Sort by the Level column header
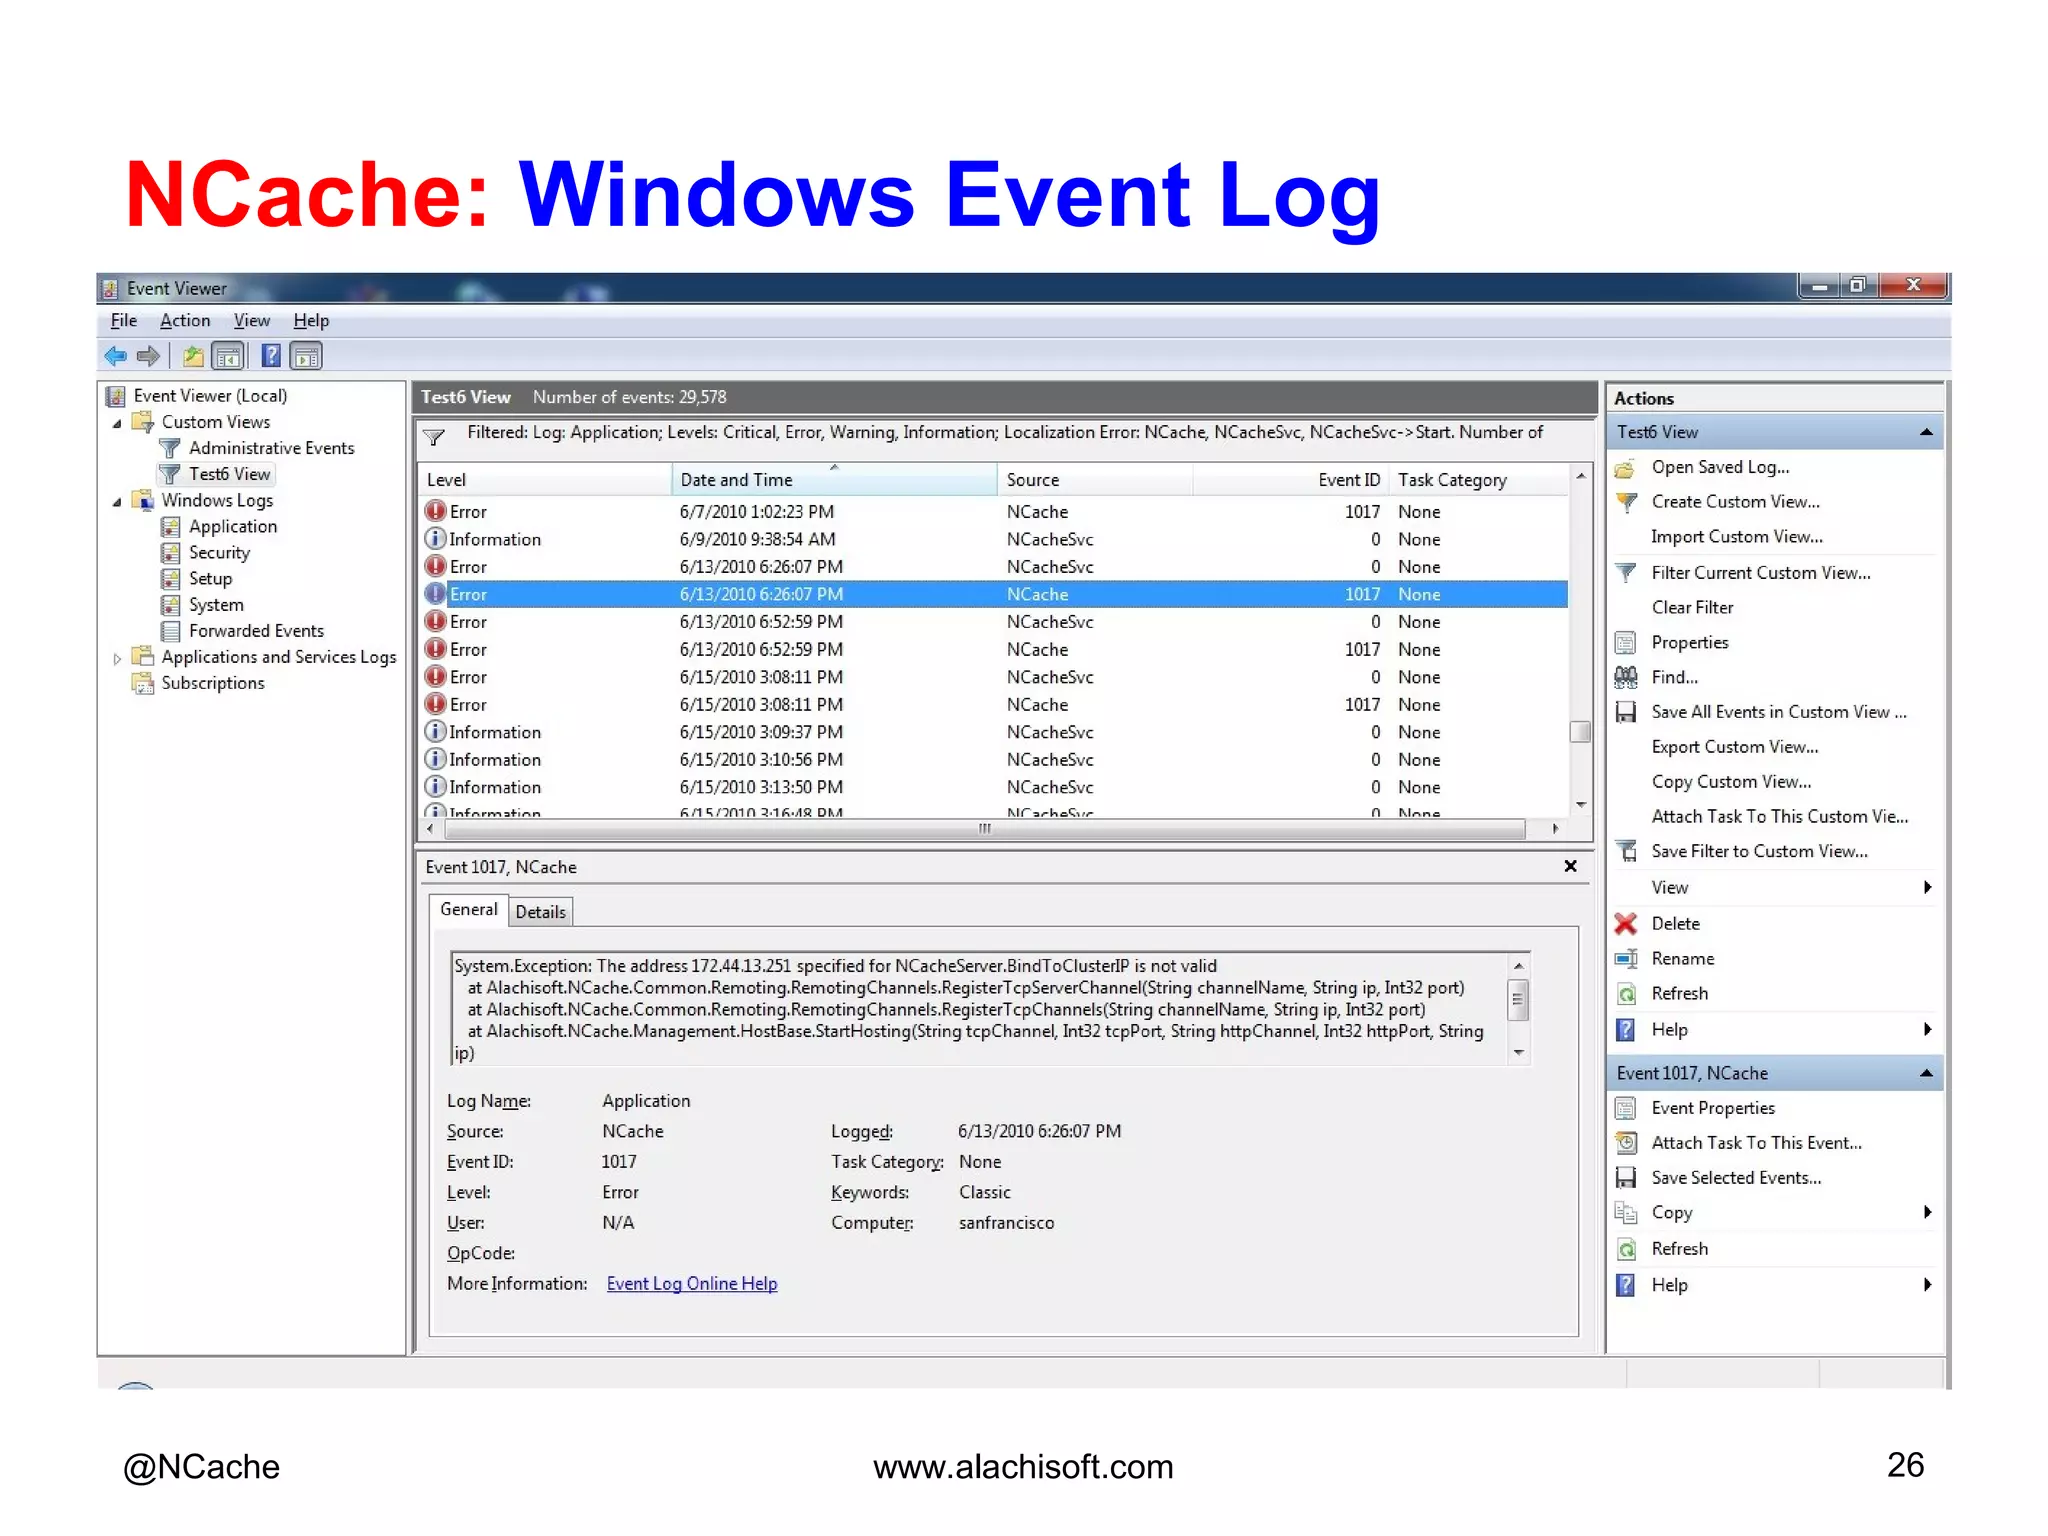 545,480
